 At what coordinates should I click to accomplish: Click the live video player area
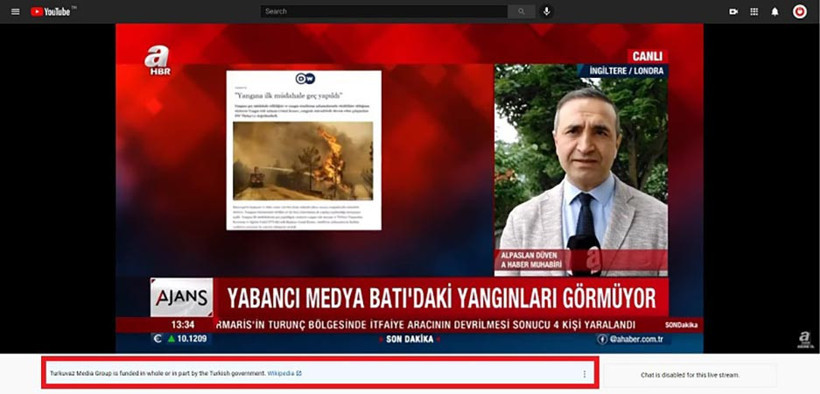pos(409,188)
